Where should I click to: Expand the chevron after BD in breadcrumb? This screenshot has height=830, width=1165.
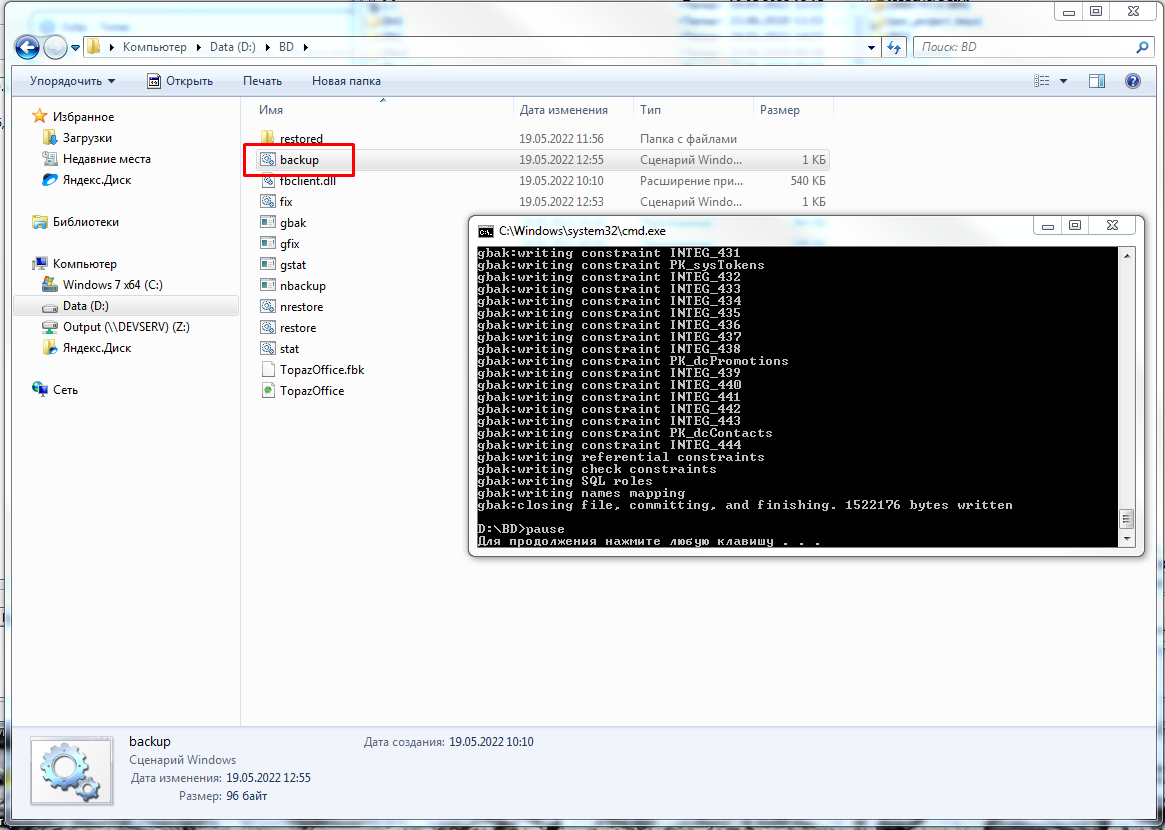(305, 47)
